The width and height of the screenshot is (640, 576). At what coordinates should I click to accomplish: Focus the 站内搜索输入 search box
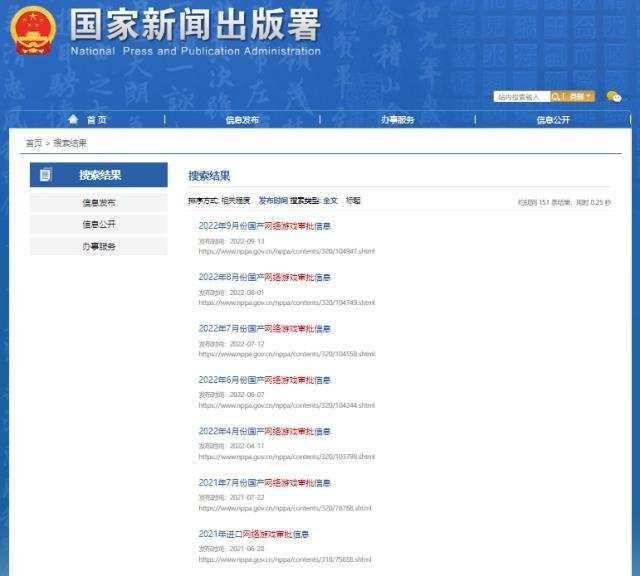tap(522, 97)
